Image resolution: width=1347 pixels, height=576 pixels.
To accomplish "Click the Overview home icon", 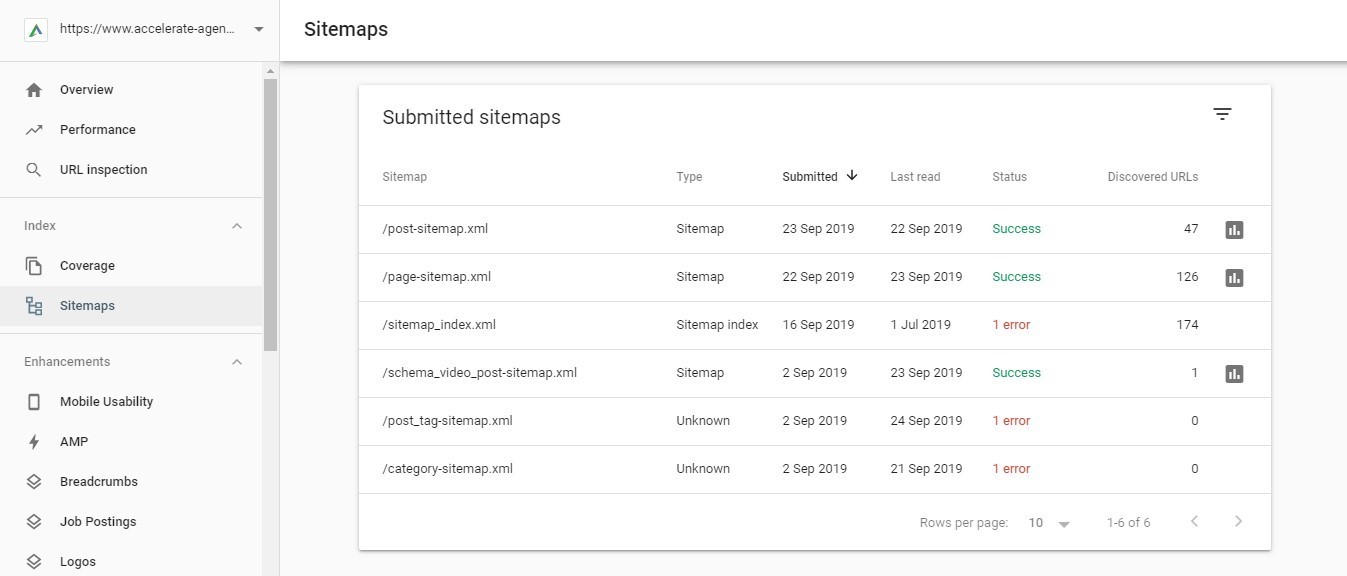I will (34, 90).
